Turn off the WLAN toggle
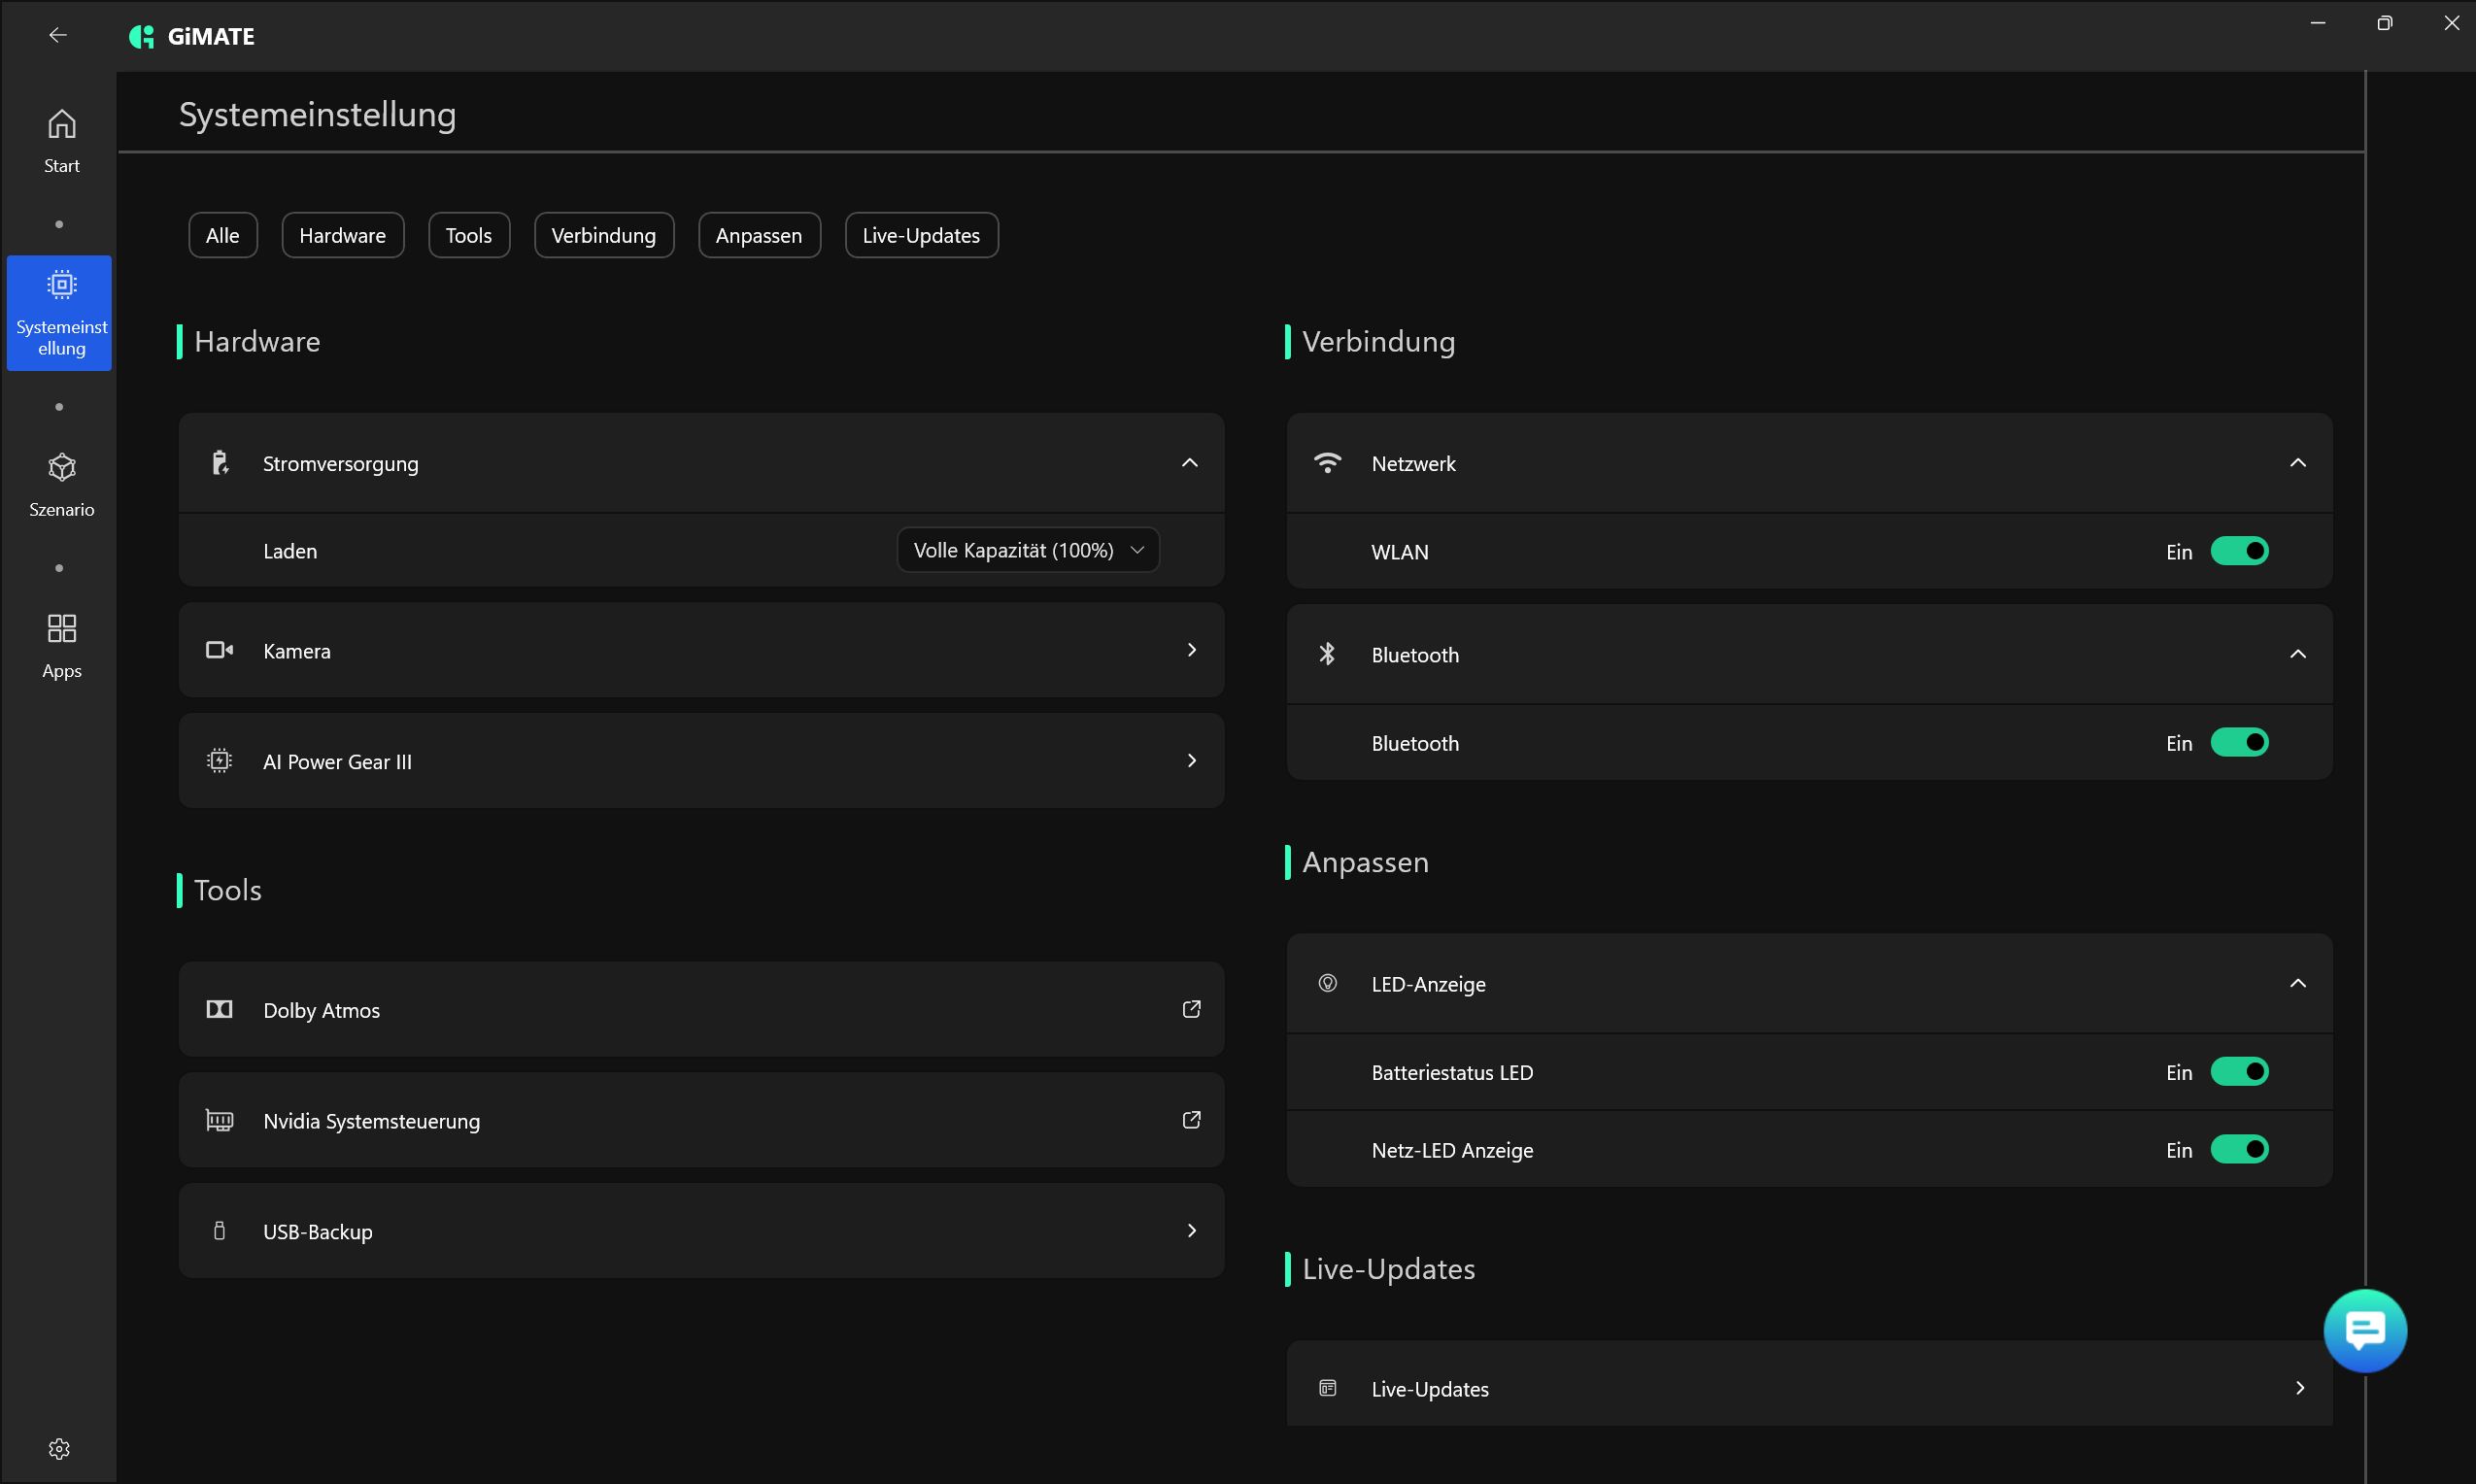This screenshot has height=1484, width=2476. pos(2239,552)
